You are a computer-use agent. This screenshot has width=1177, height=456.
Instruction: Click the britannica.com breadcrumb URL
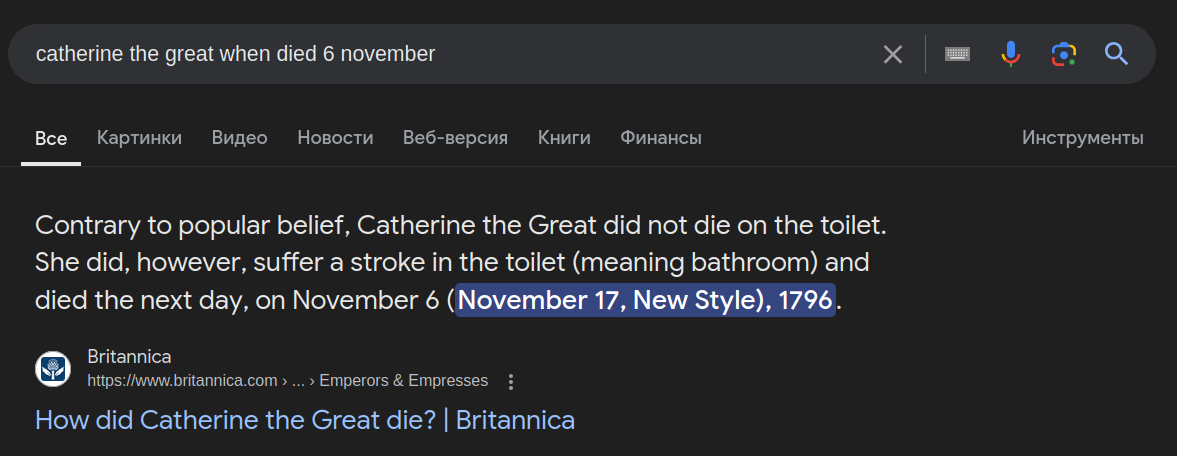coord(287,381)
